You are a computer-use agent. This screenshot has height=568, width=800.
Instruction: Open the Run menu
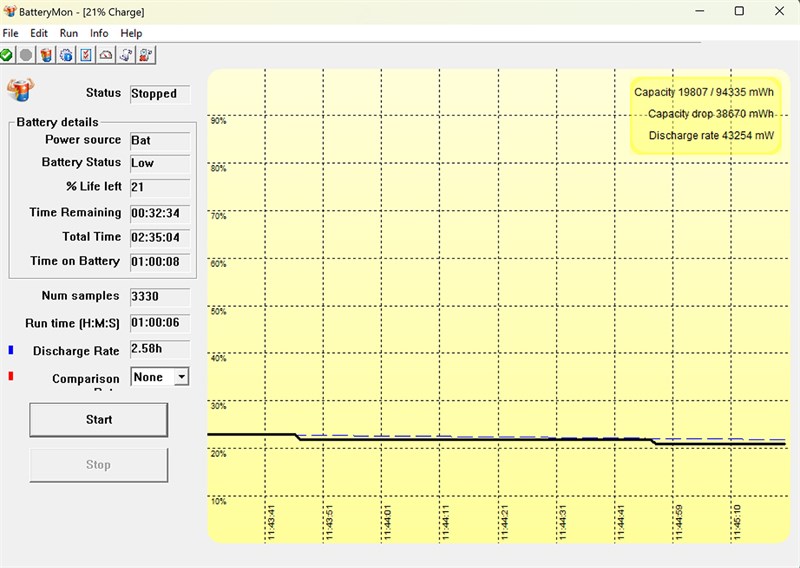click(x=69, y=33)
